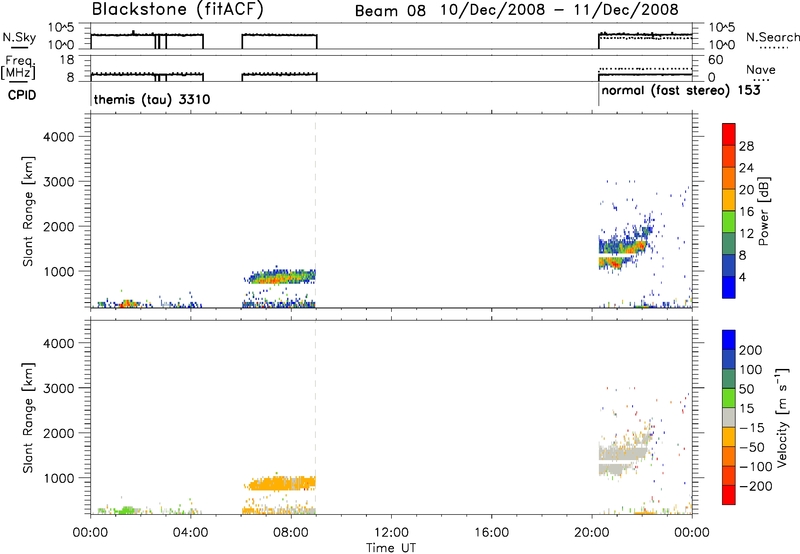Click the "28" tick label on the Power colorbar
The width and height of the screenshot is (800, 554).
tap(746, 146)
